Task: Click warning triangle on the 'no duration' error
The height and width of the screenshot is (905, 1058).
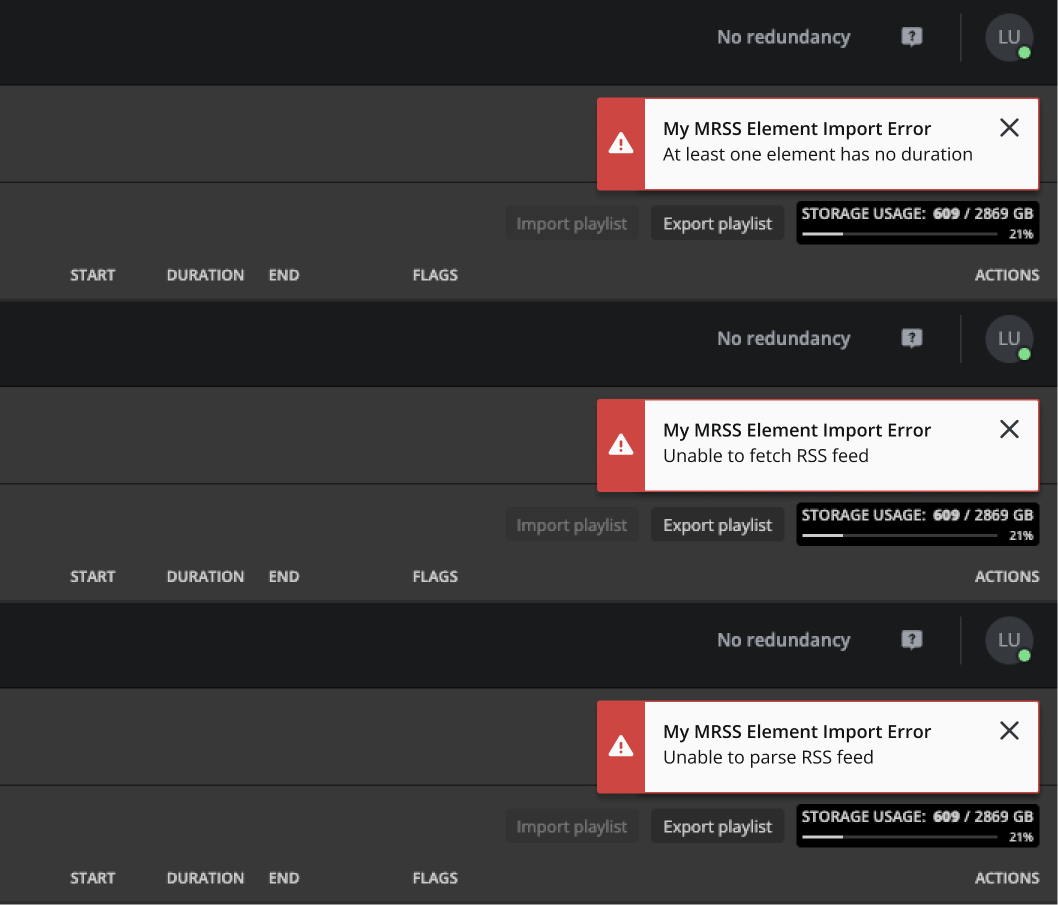Action: (x=621, y=143)
